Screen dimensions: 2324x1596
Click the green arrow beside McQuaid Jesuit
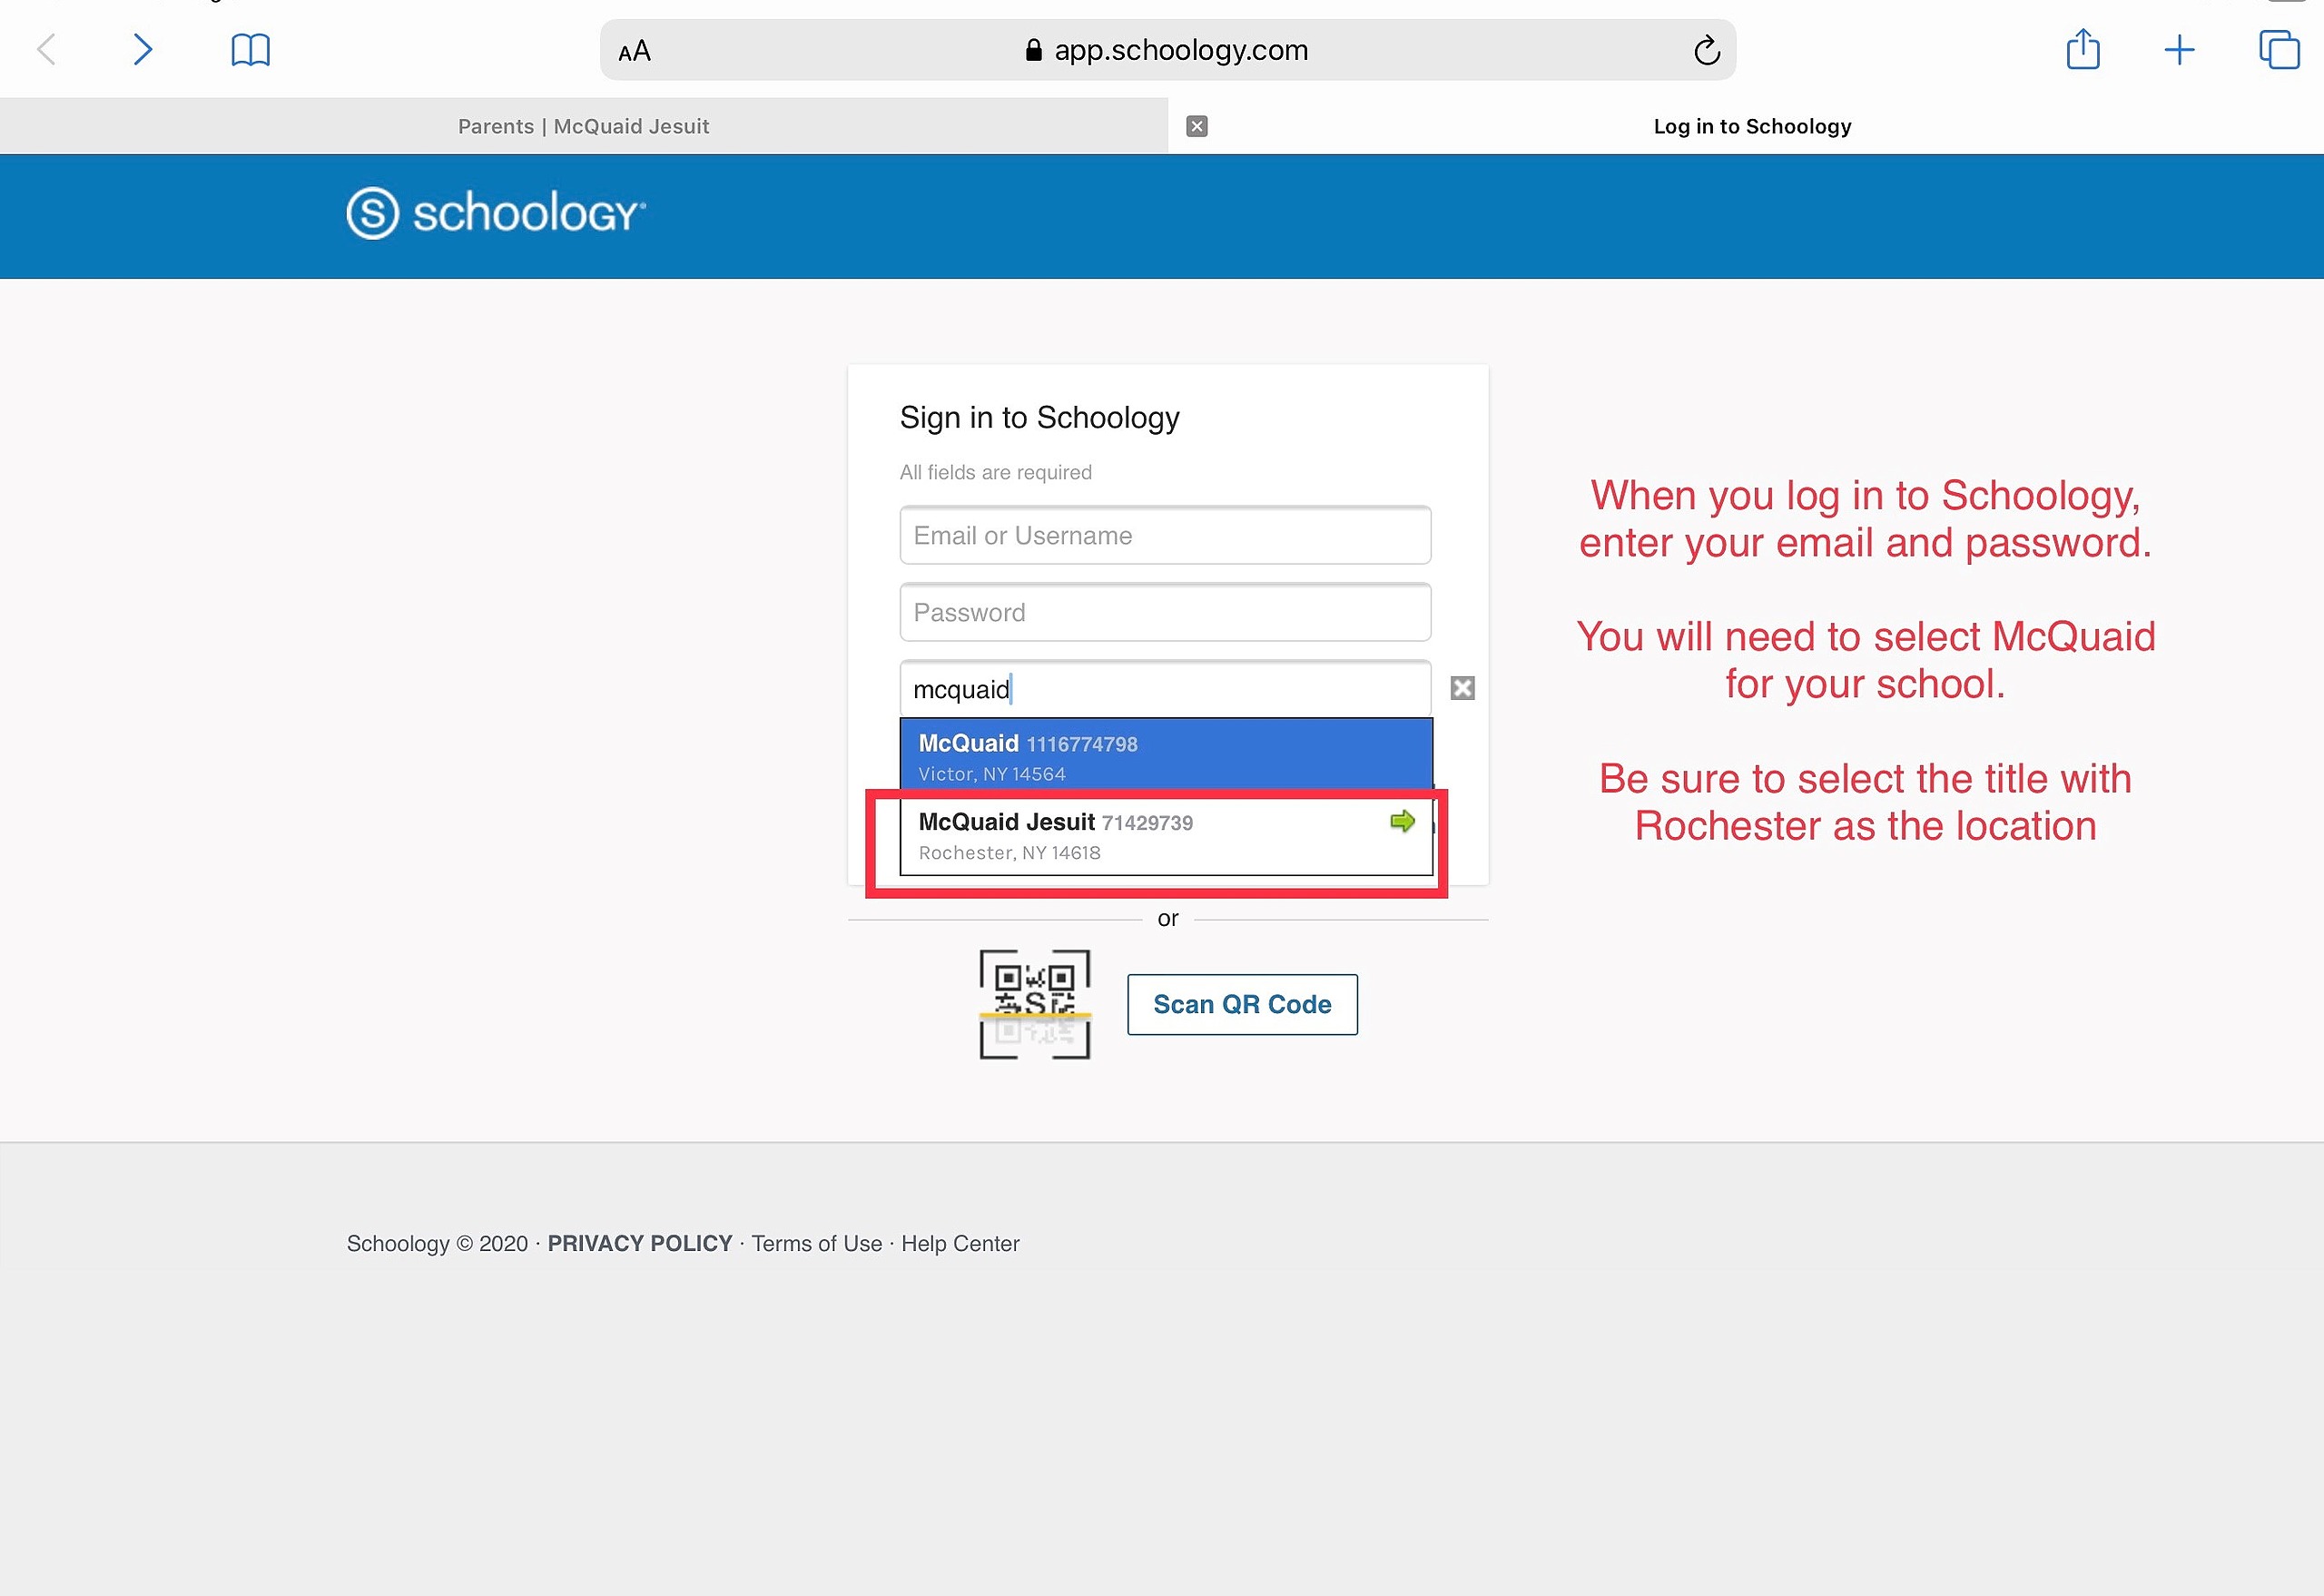[1402, 822]
